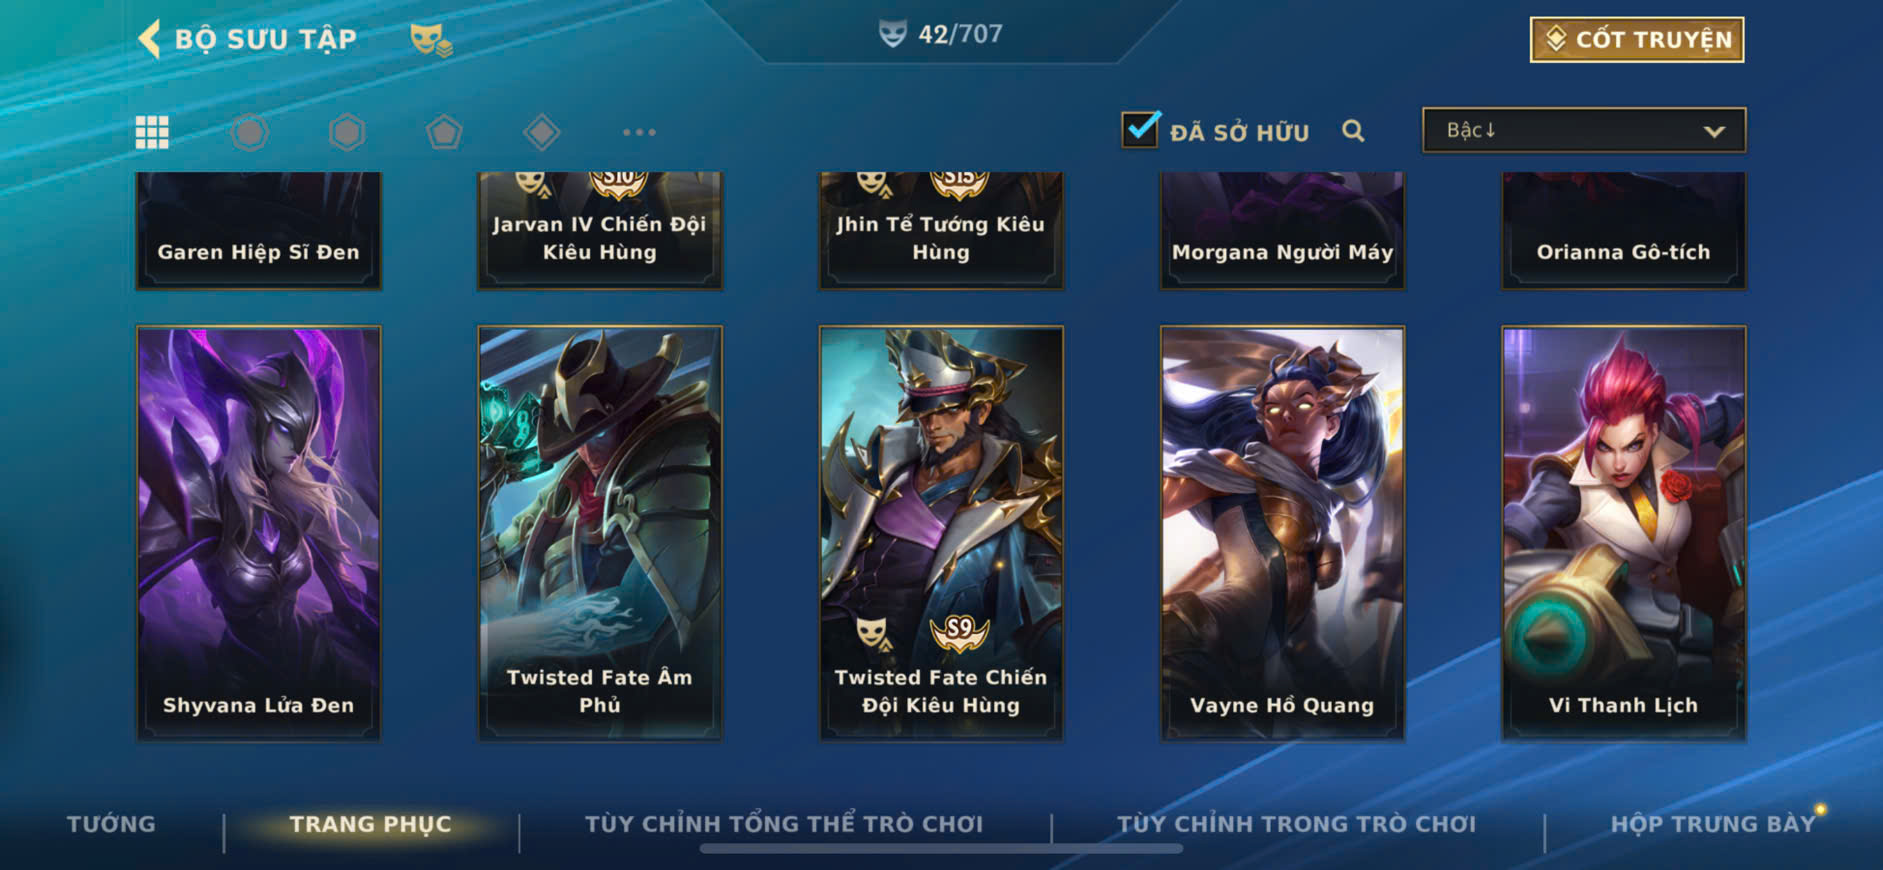
Task: Open the Bậc sort dropdown
Action: point(1584,130)
